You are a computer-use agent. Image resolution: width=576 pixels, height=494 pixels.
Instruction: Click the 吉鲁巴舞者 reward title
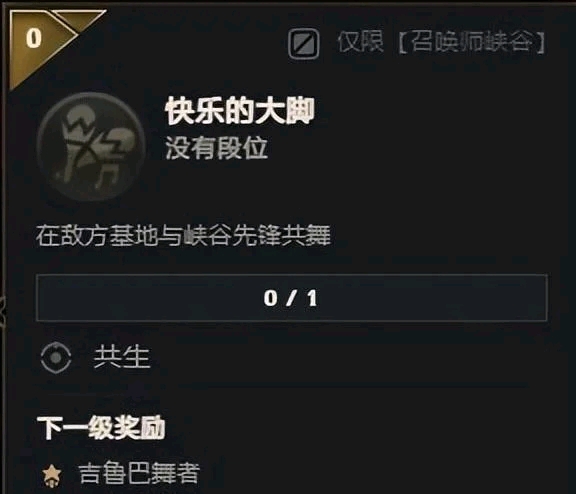(x=139, y=473)
